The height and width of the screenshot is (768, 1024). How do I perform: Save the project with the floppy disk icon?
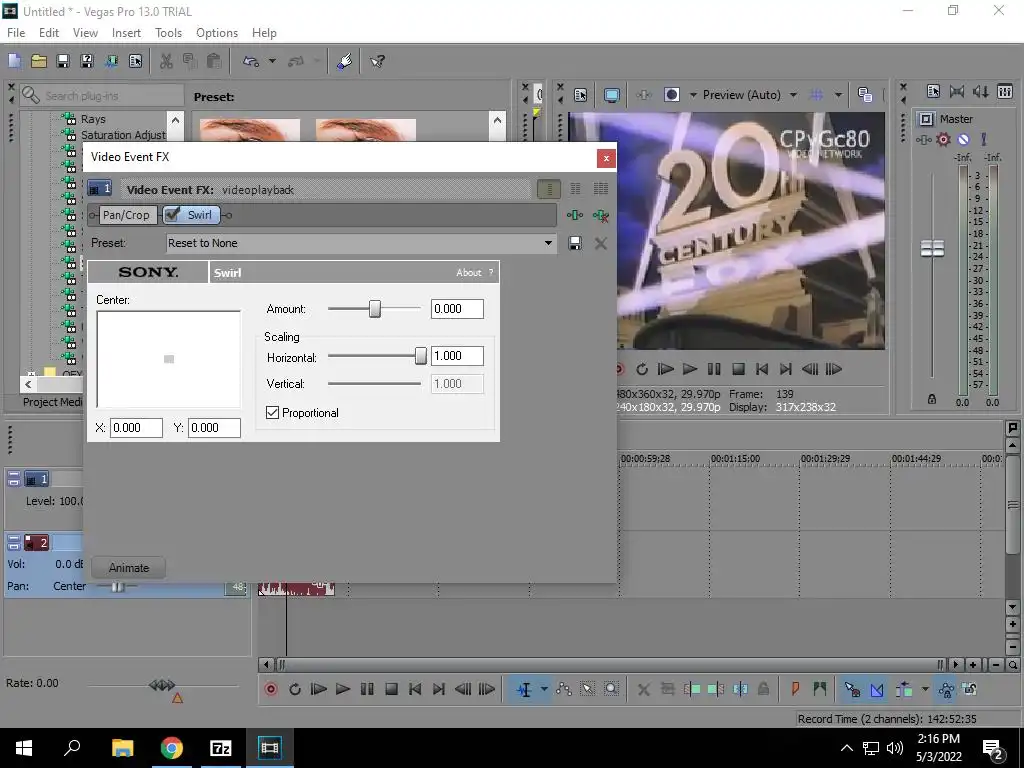(63, 61)
